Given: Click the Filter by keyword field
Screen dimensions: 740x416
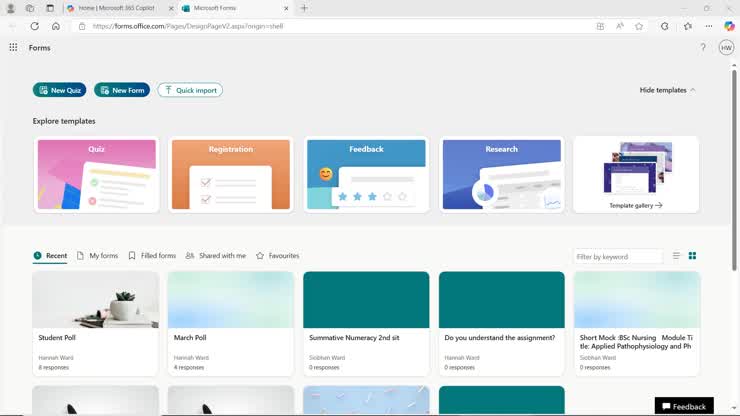Looking at the screenshot, I should tap(618, 256).
